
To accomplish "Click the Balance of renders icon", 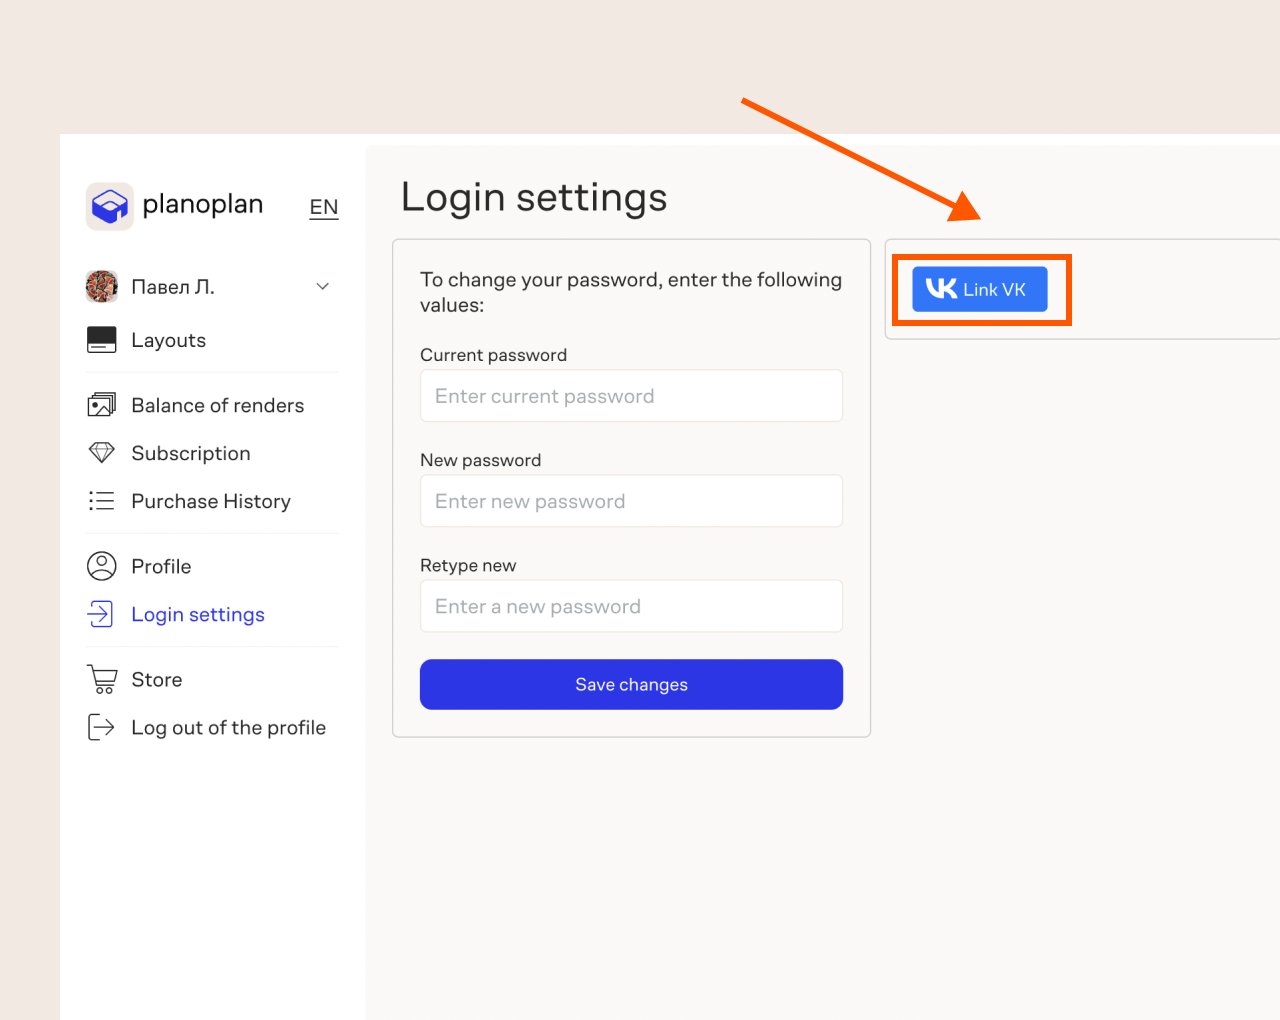I will [x=102, y=405].
